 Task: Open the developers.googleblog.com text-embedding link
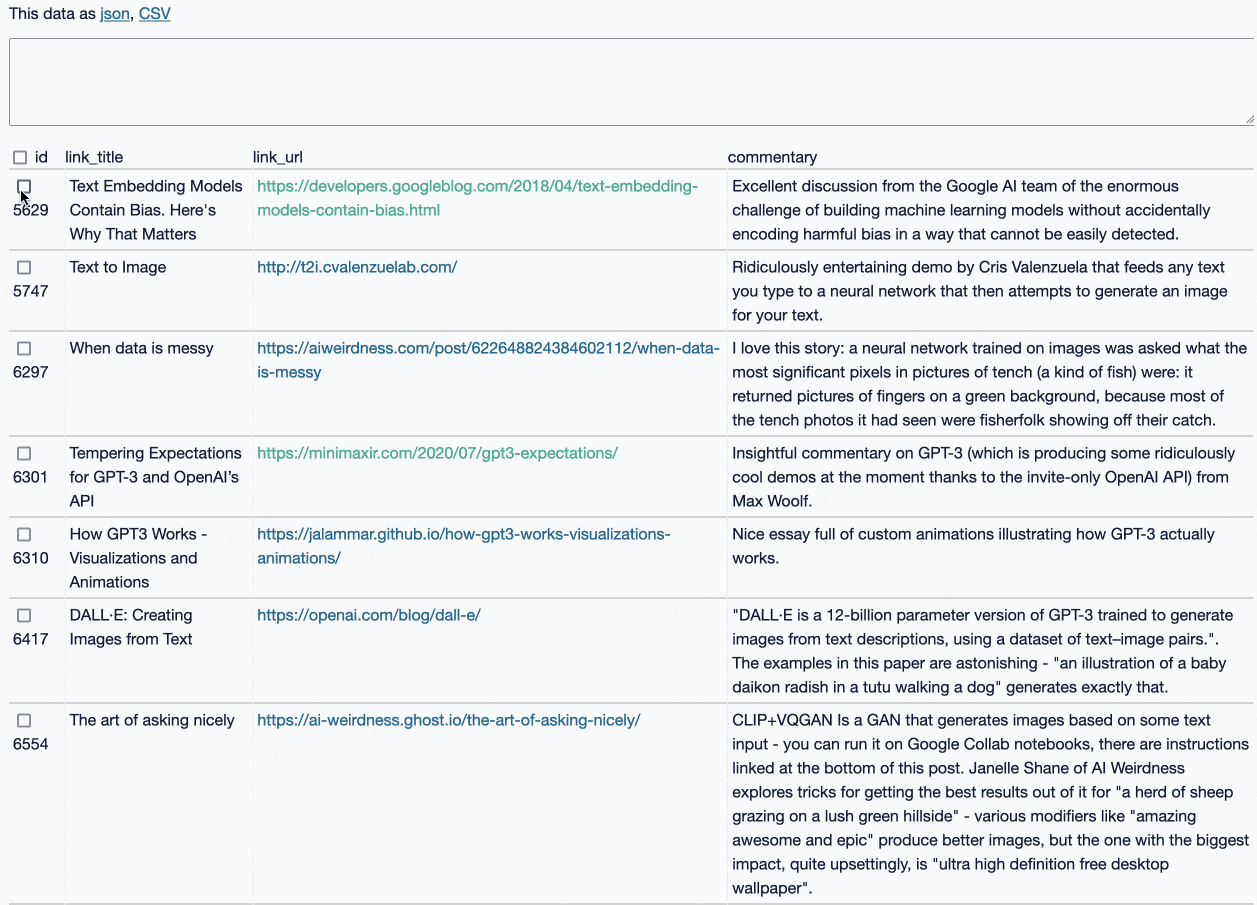point(477,198)
